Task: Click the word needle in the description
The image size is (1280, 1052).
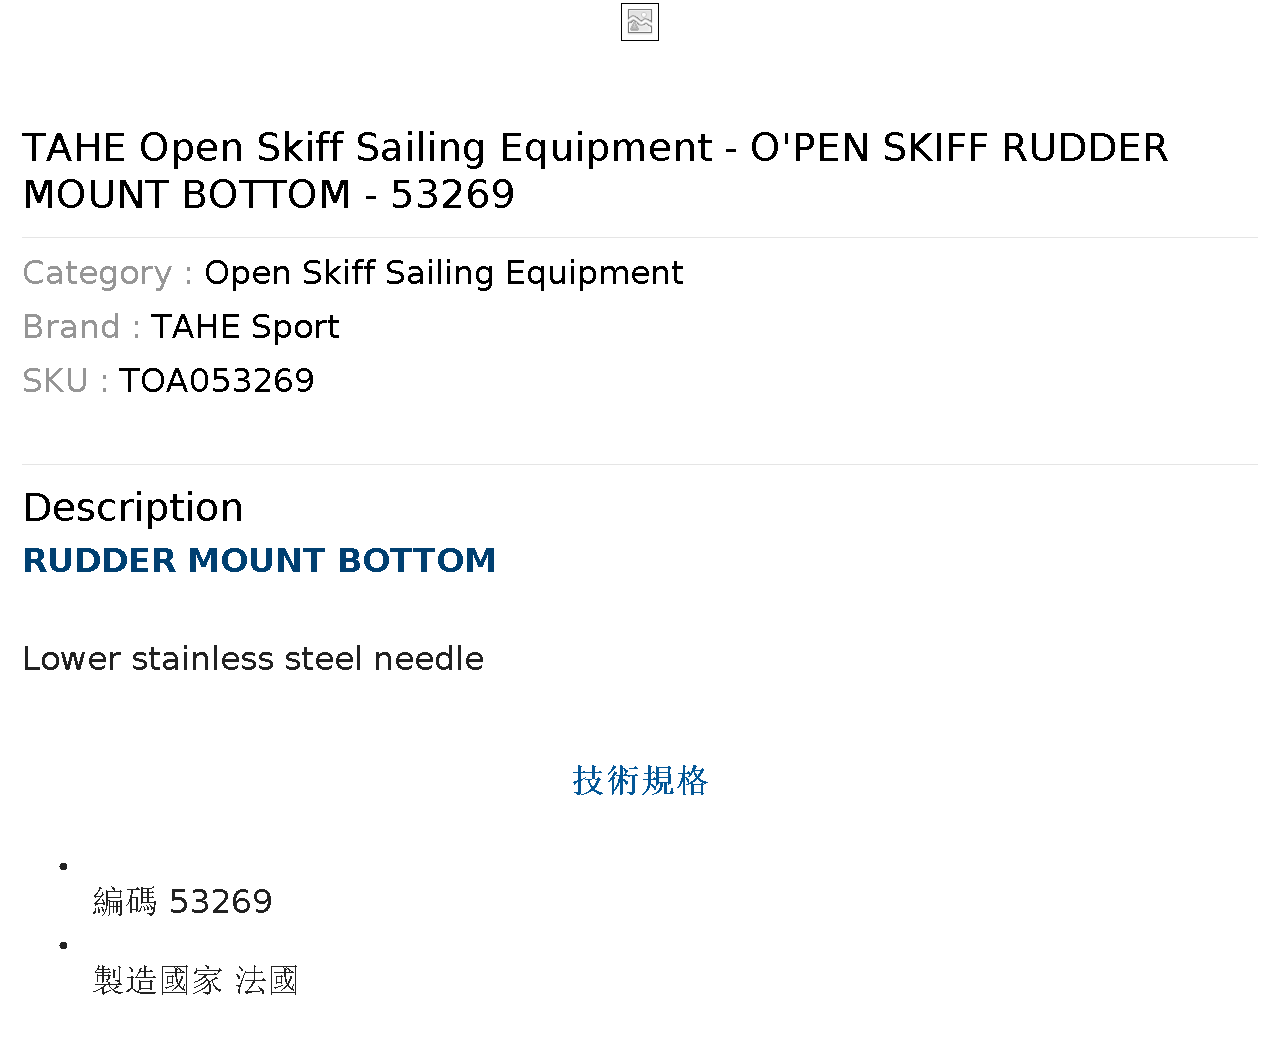Action: click(429, 659)
